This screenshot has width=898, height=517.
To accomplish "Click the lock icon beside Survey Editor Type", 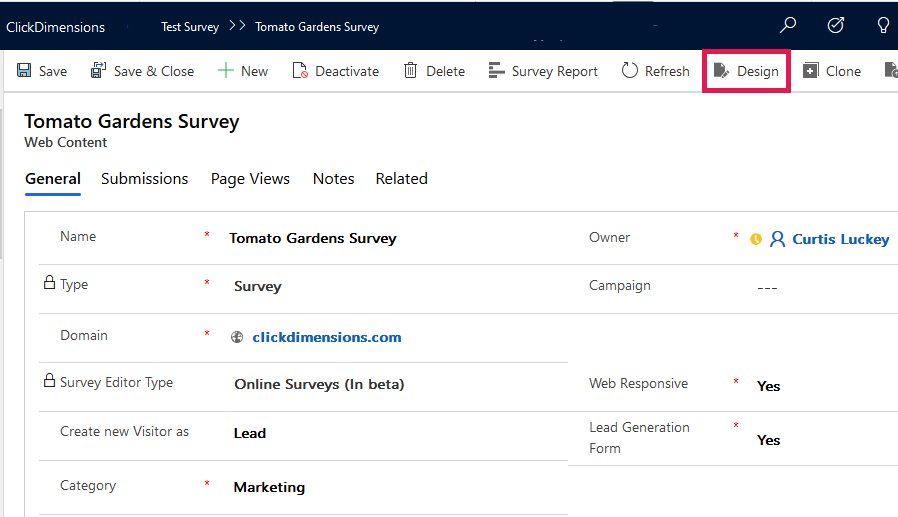I will point(50,380).
